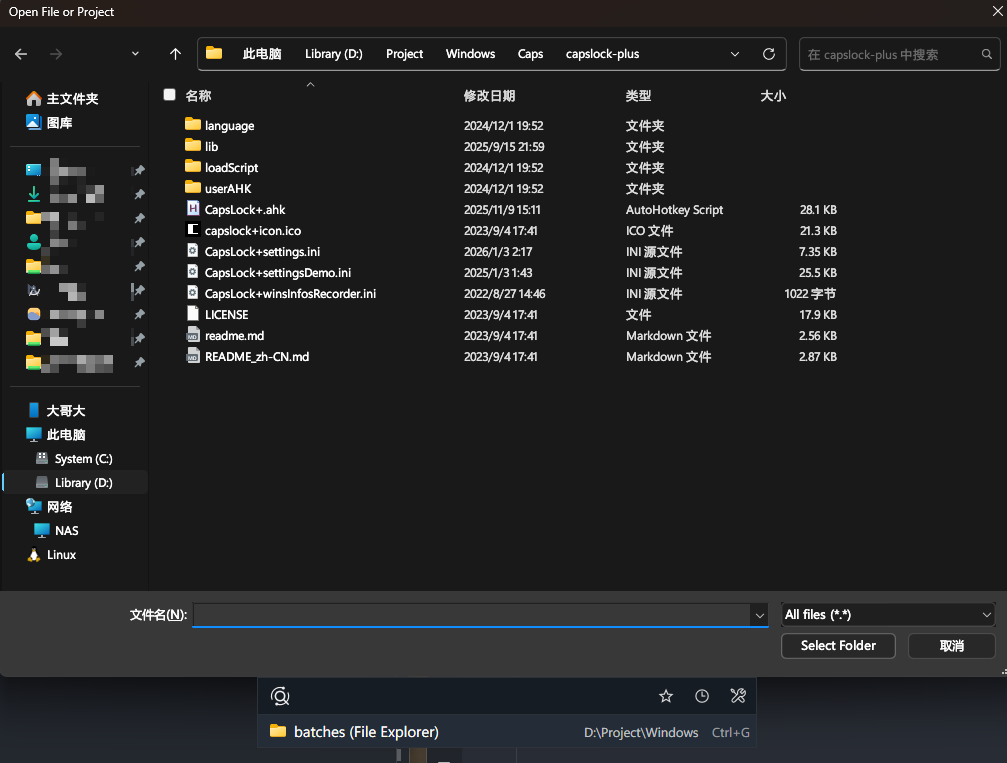Viewport: 1007px width, 763px height.
Task: Refresh the capslock-plus folder view
Action: pyautogui.click(x=768, y=54)
